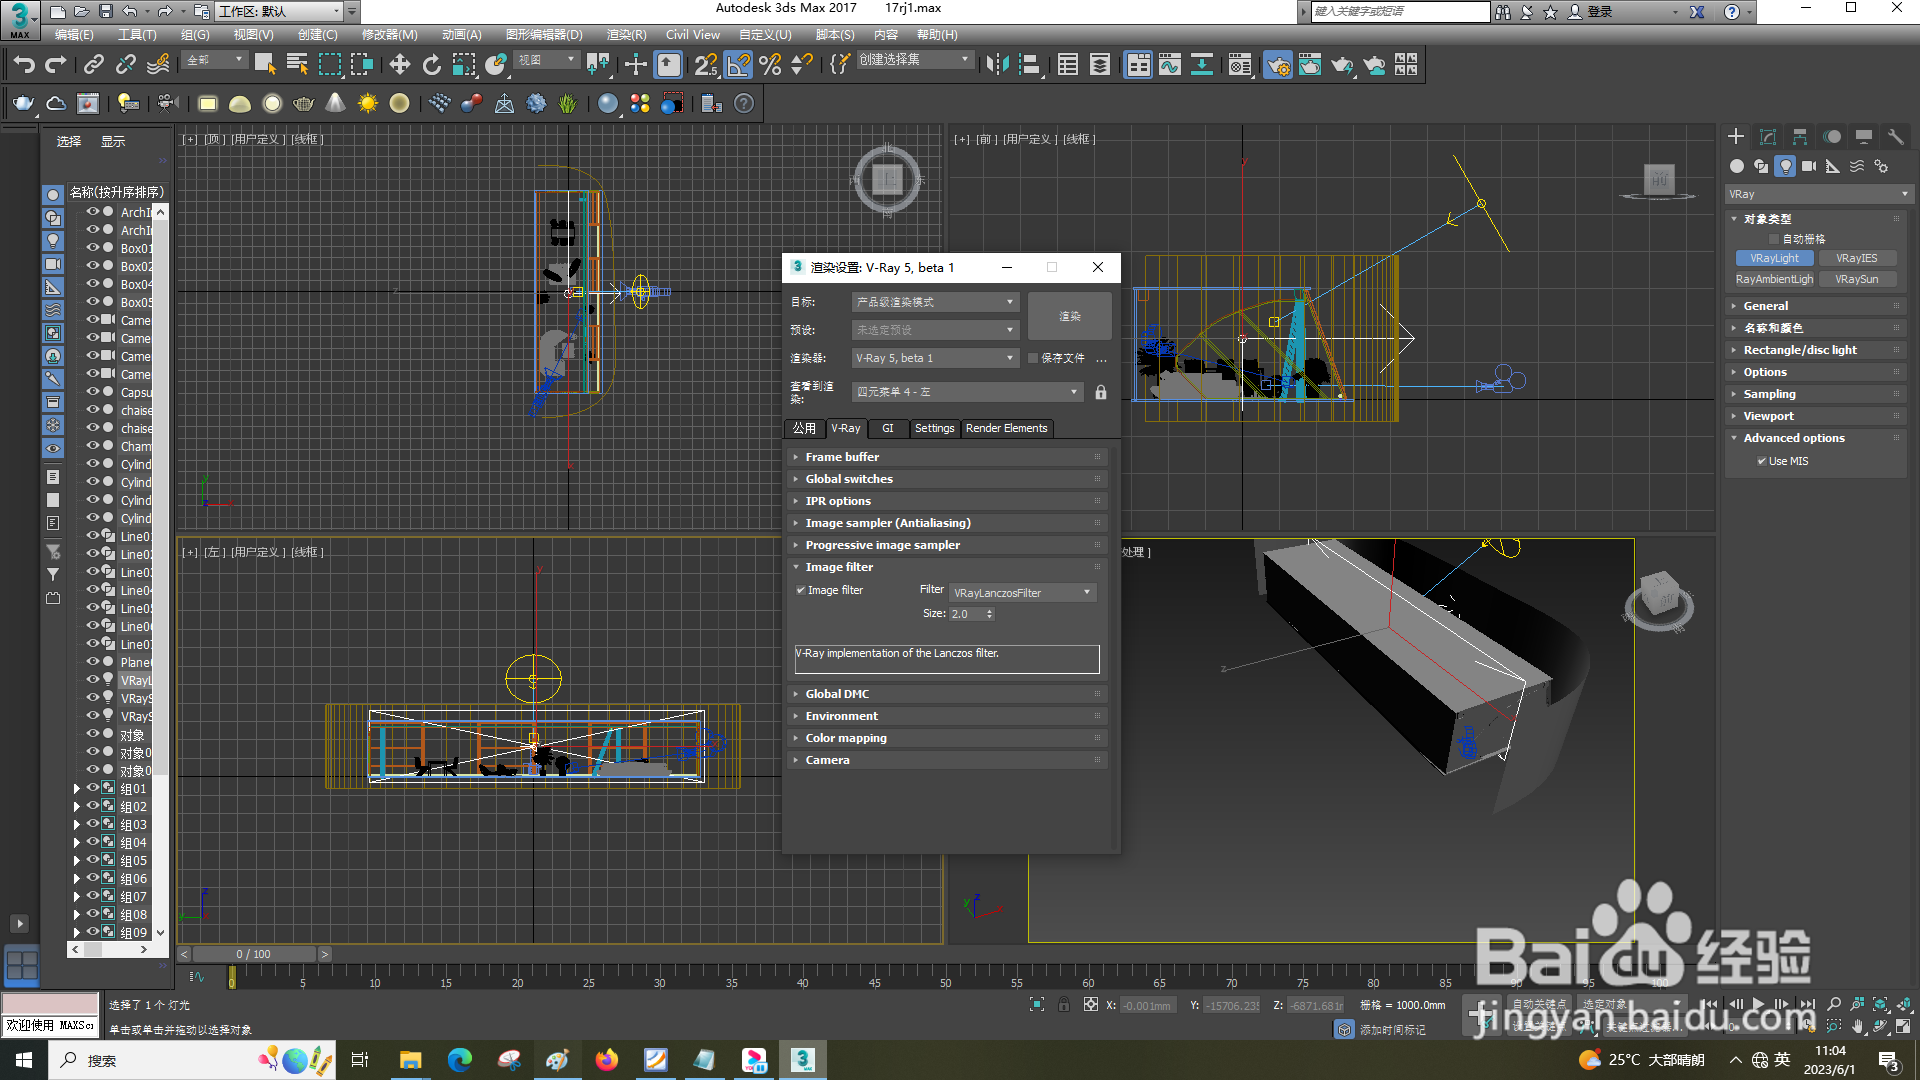The height and width of the screenshot is (1082, 1920).
Task: Click the help question-mark icon in second toolbar
Action: (x=744, y=103)
